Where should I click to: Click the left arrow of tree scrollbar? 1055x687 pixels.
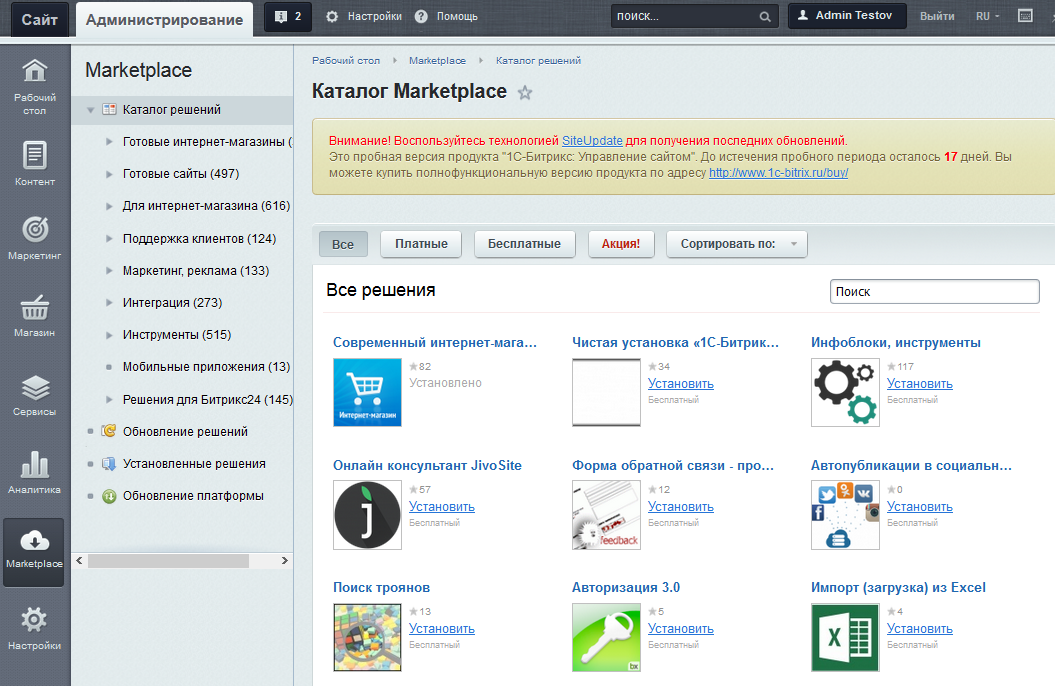pos(79,561)
